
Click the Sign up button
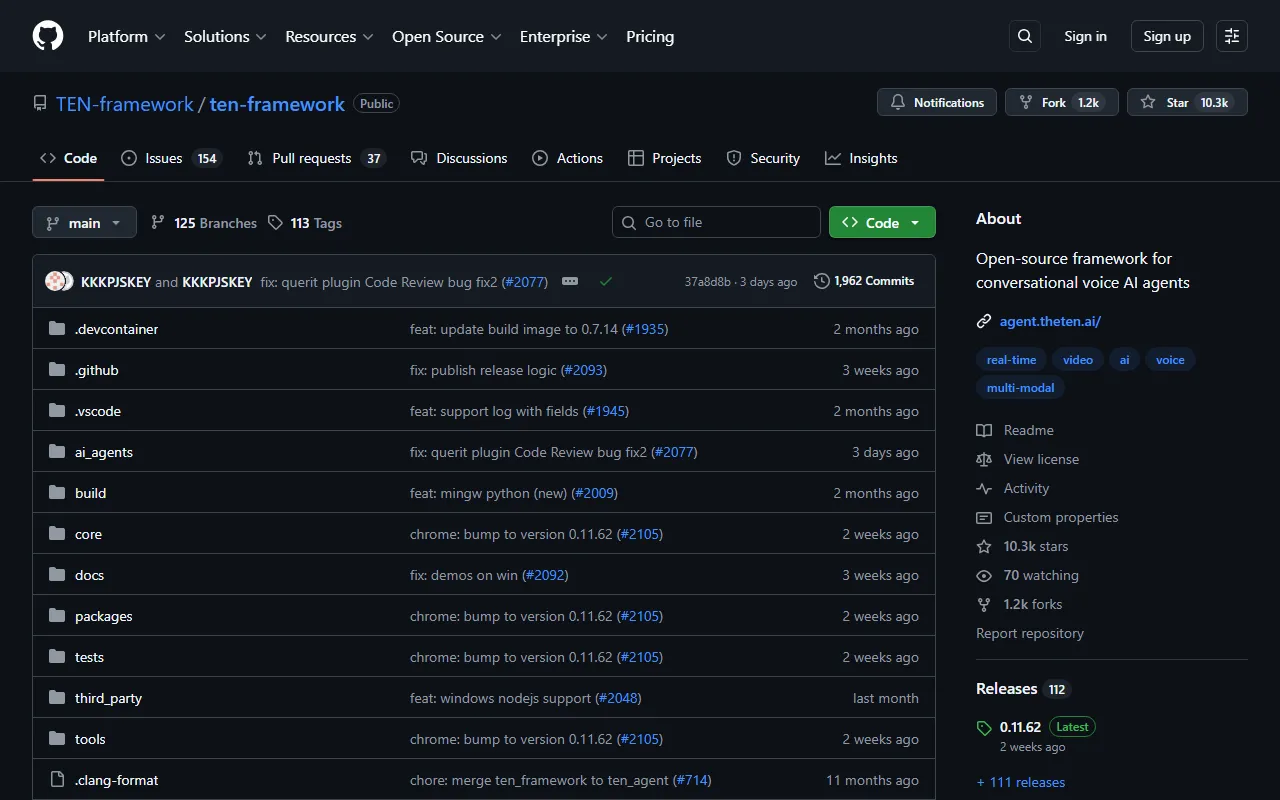(1167, 36)
